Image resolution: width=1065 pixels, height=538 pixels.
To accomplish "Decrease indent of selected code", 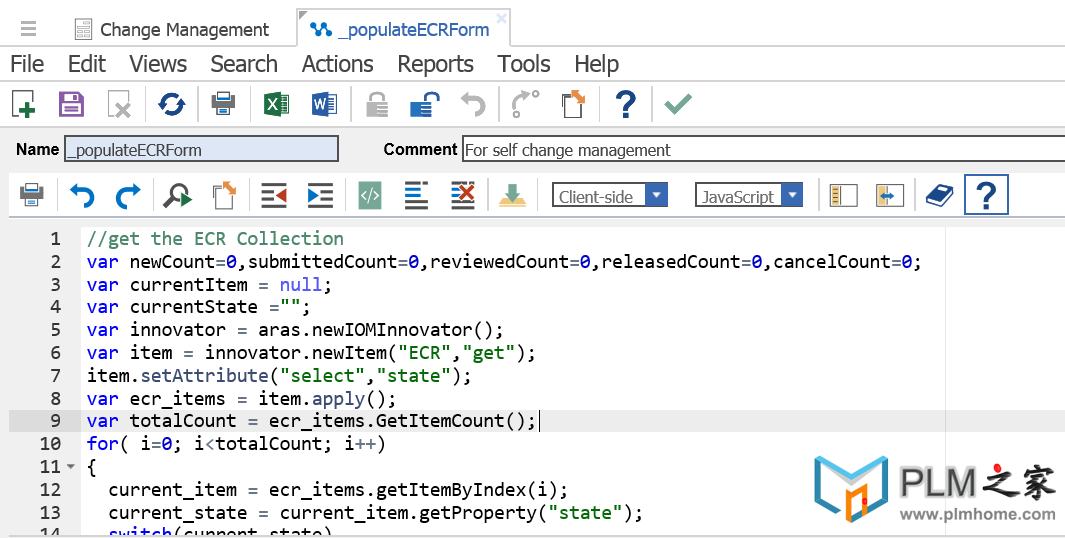I will (274, 196).
